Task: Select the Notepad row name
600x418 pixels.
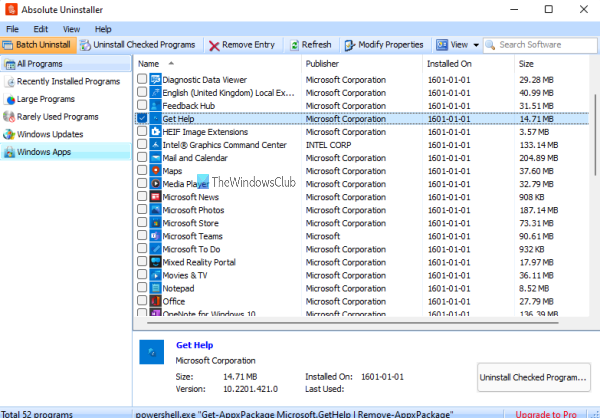Action: click(x=178, y=288)
